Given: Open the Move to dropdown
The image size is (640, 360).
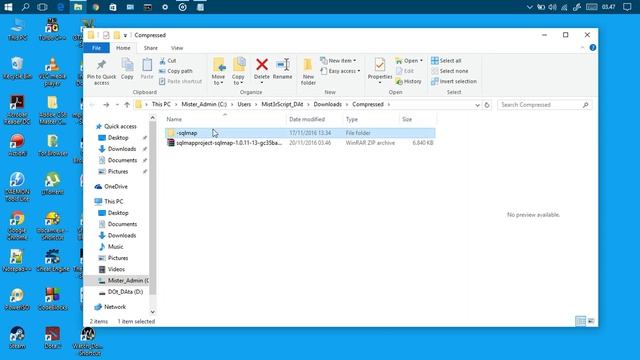Looking at the screenshot, I should tap(218, 71).
